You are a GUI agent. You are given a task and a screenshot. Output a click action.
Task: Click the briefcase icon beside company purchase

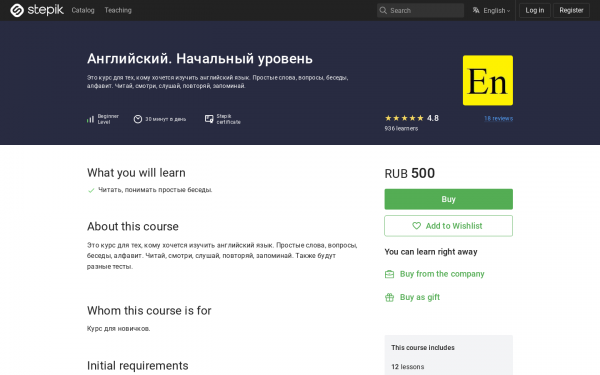(x=389, y=274)
